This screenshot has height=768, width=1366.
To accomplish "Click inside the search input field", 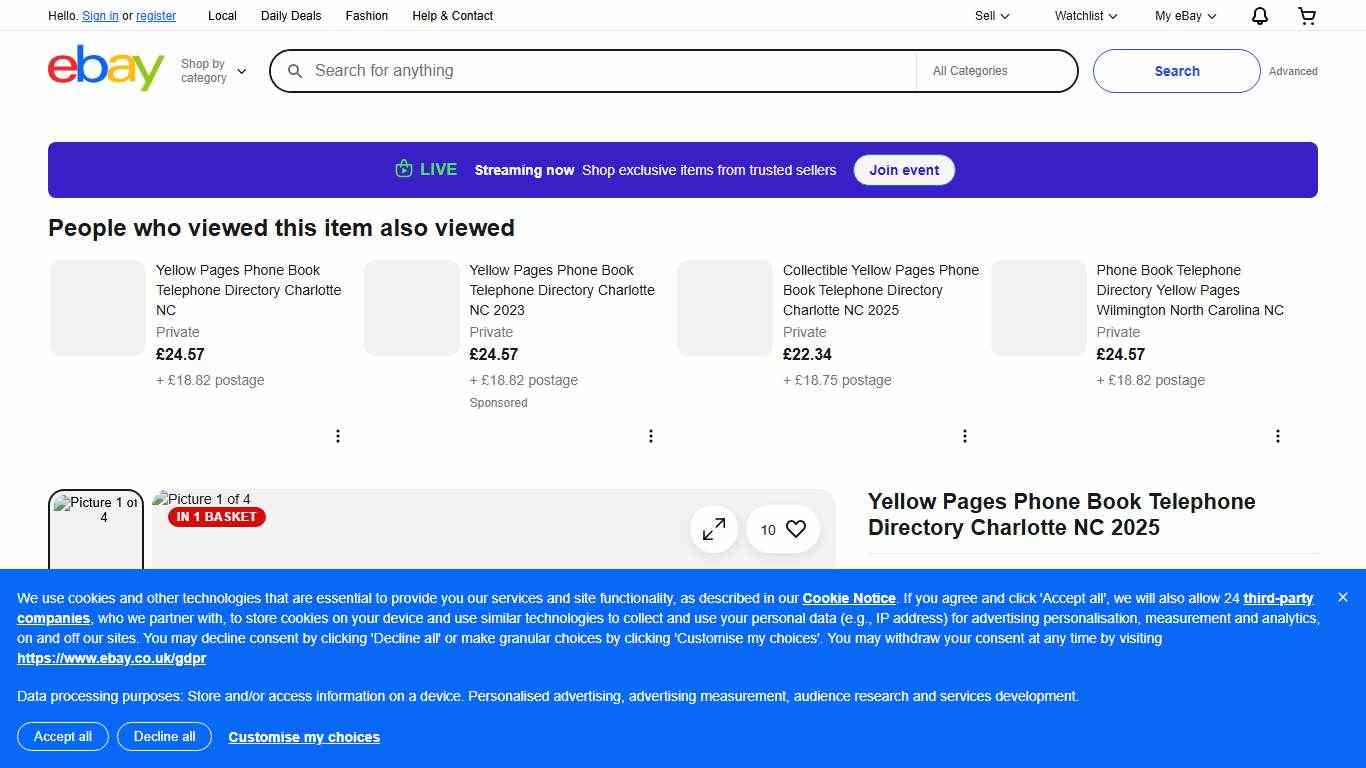I will [x=600, y=71].
